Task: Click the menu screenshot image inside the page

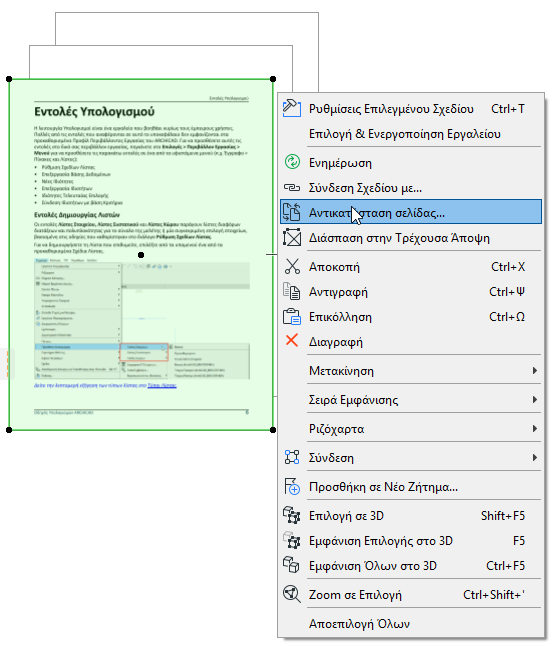Action: [142, 319]
